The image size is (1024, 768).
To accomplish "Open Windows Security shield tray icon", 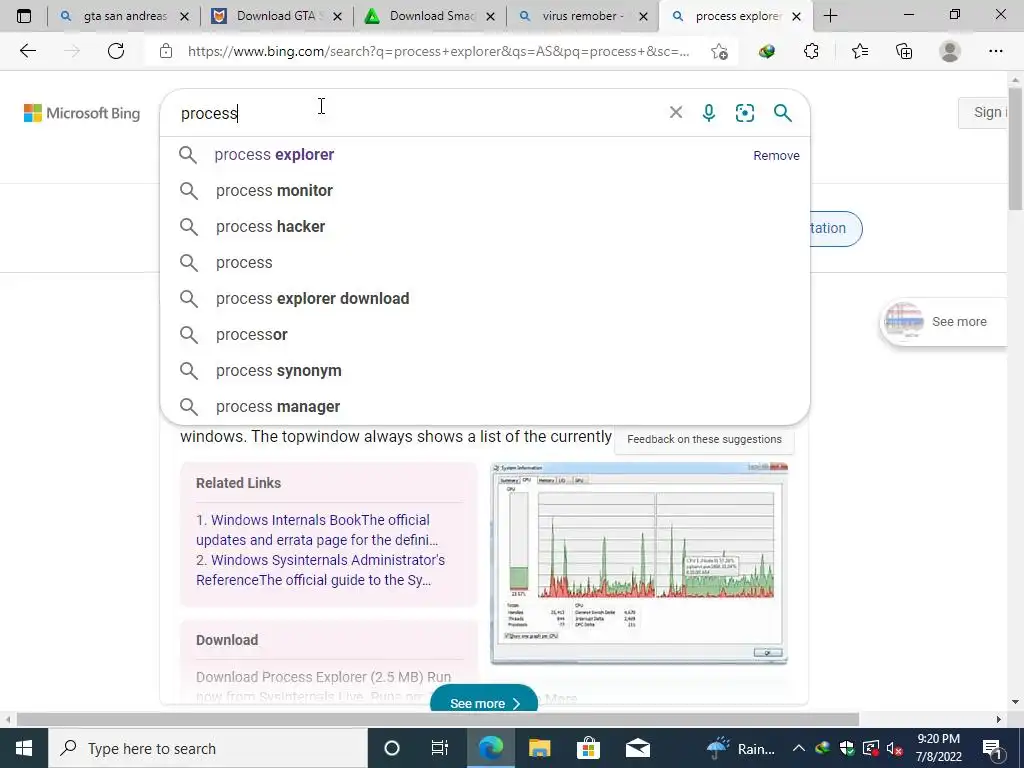I will pyautogui.click(x=847, y=748).
